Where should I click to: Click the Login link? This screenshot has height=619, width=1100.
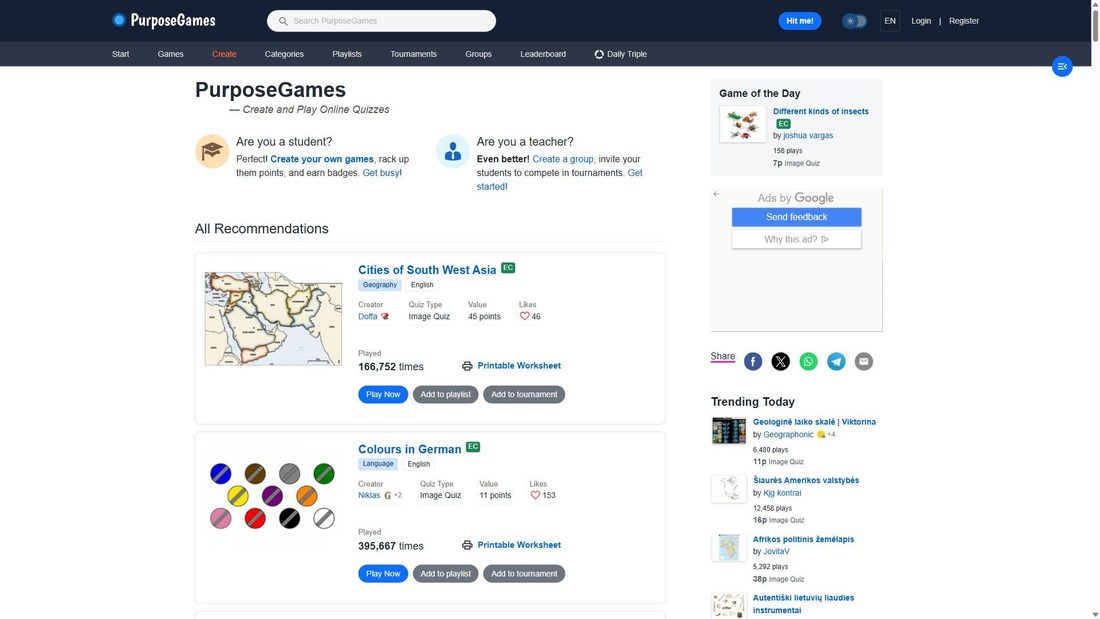click(921, 21)
